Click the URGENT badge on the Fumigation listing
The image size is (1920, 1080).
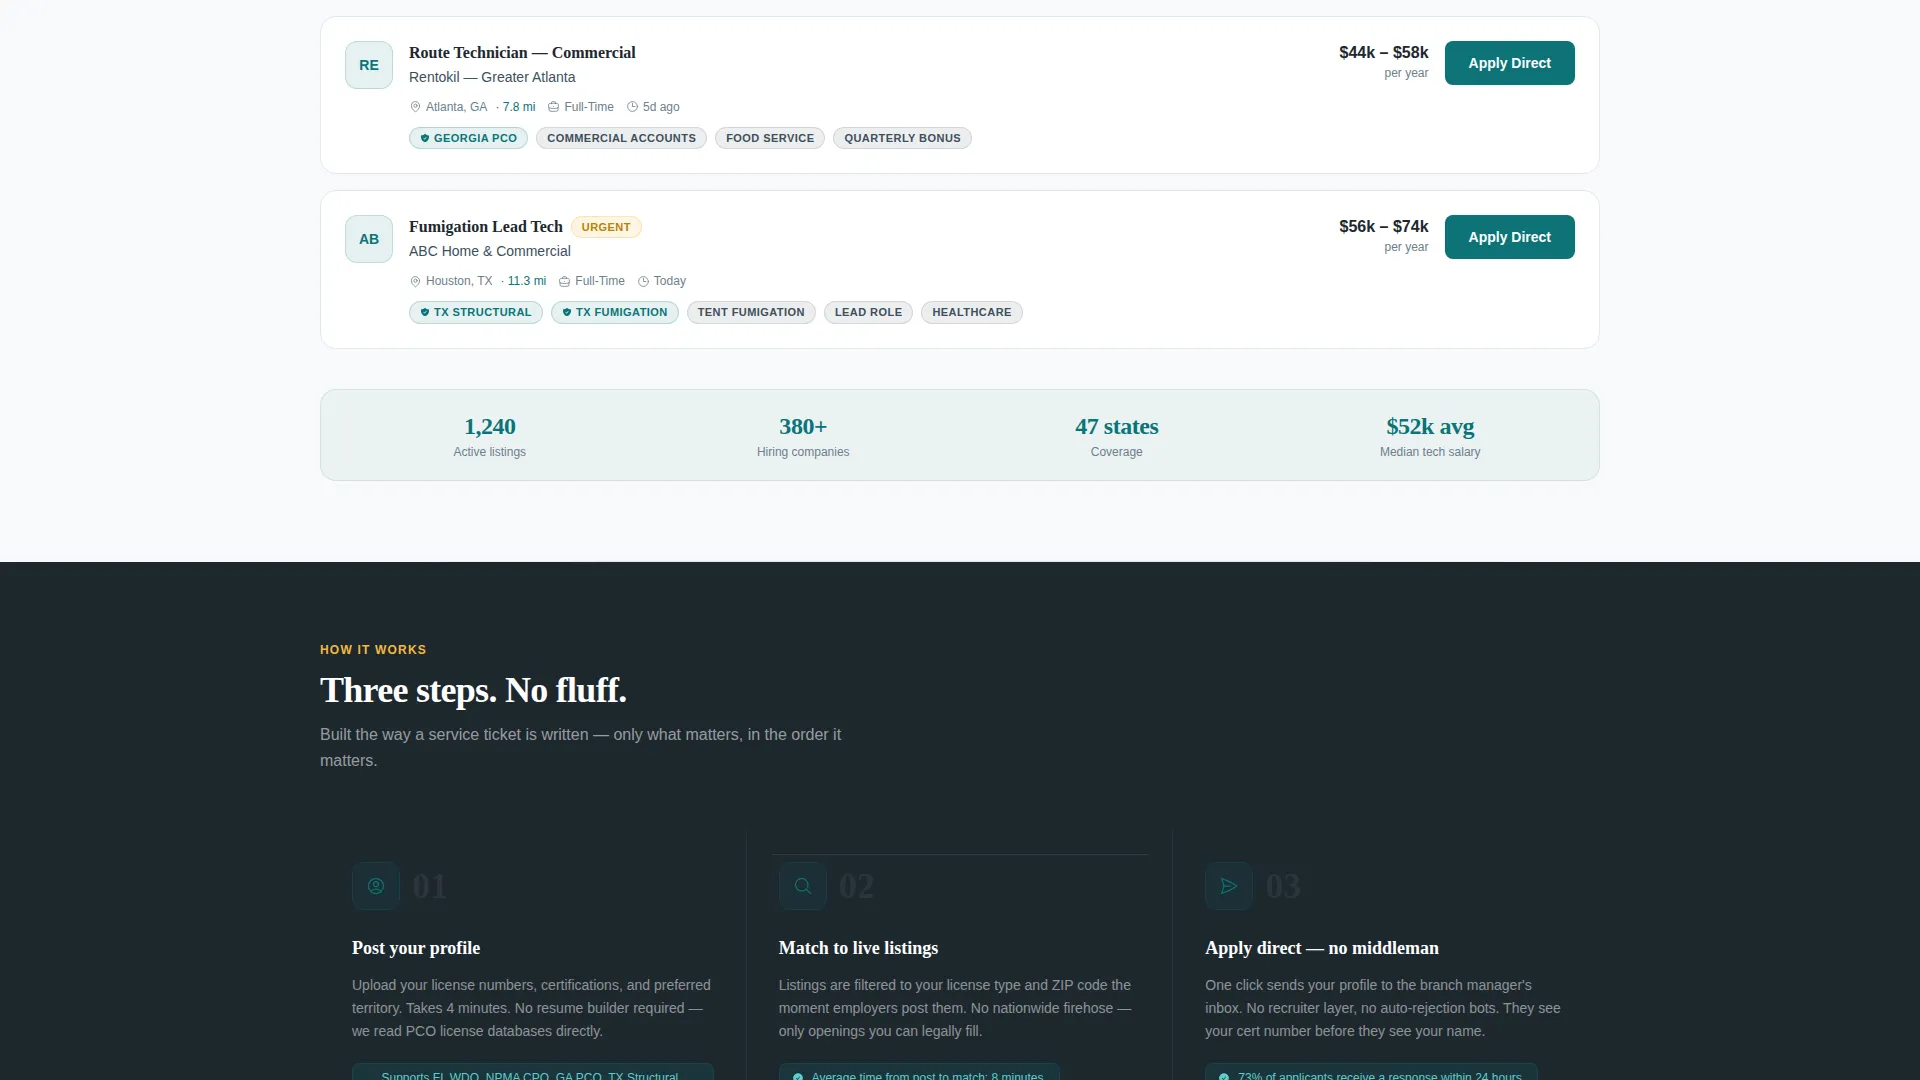click(606, 227)
